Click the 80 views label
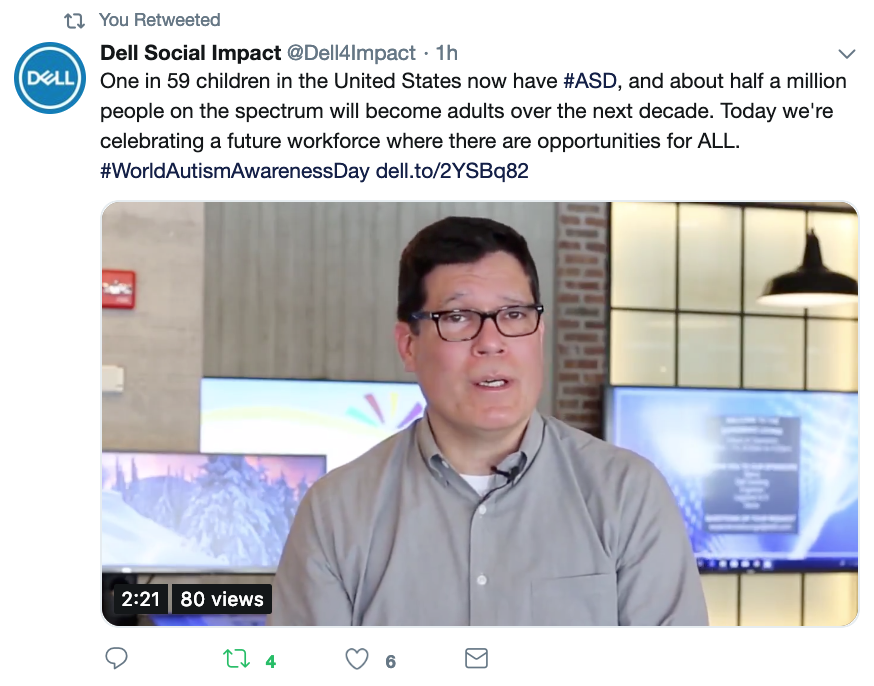 pos(222,599)
